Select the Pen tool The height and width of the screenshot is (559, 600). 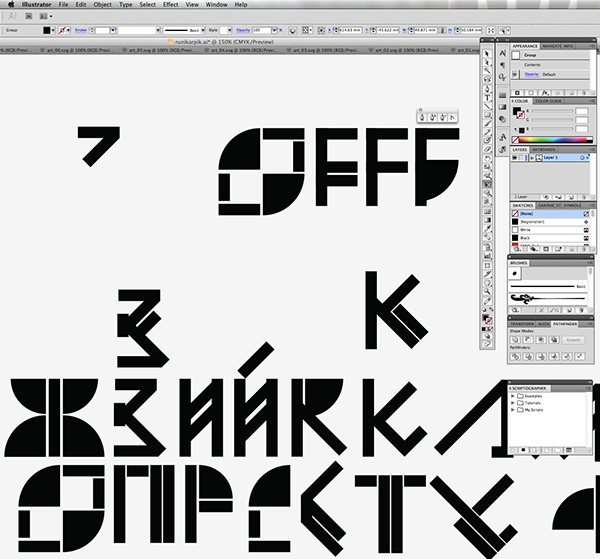(x=487, y=89)
